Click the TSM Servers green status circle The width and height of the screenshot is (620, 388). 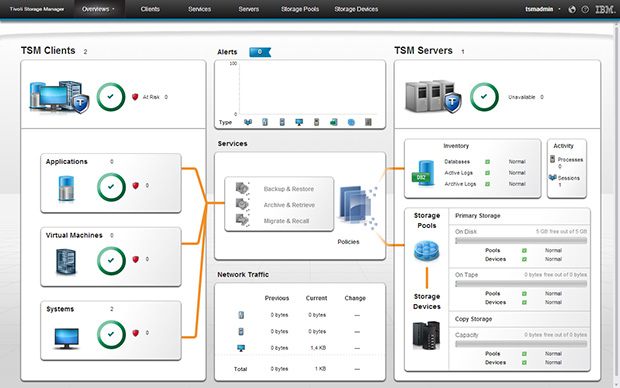tap(484, 97)
